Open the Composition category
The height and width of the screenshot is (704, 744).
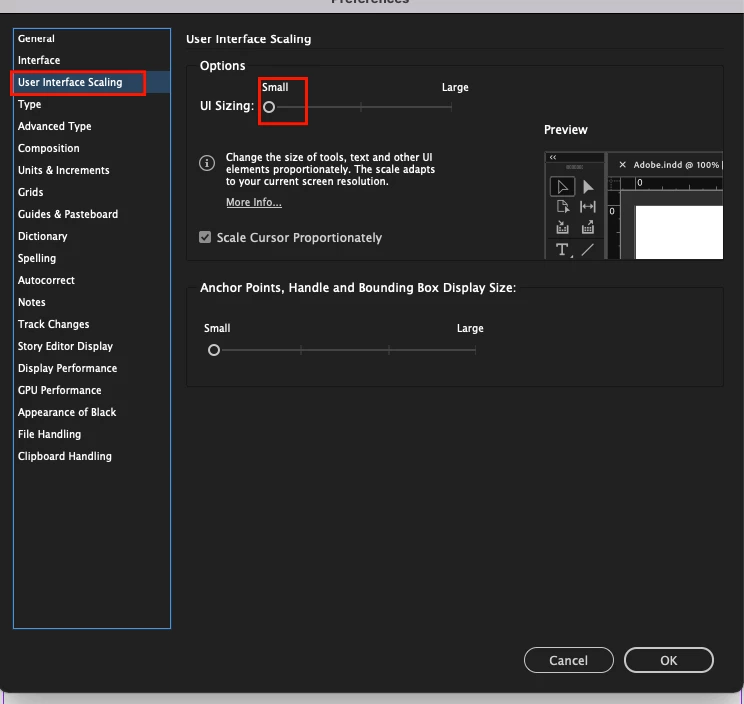92,148
